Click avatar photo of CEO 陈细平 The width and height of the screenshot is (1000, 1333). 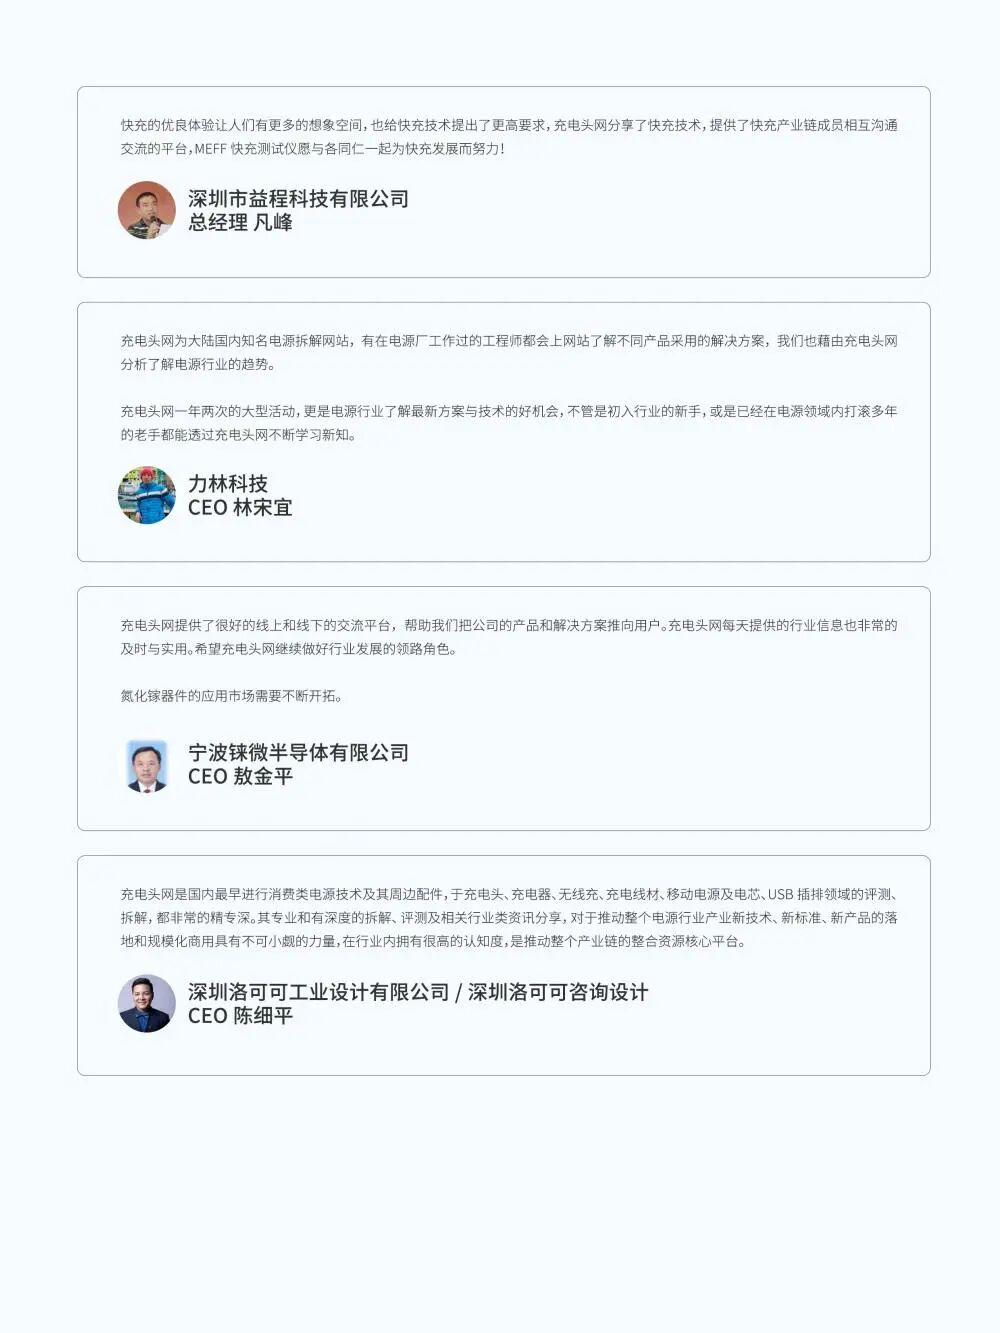click(x=147, y=1003)
